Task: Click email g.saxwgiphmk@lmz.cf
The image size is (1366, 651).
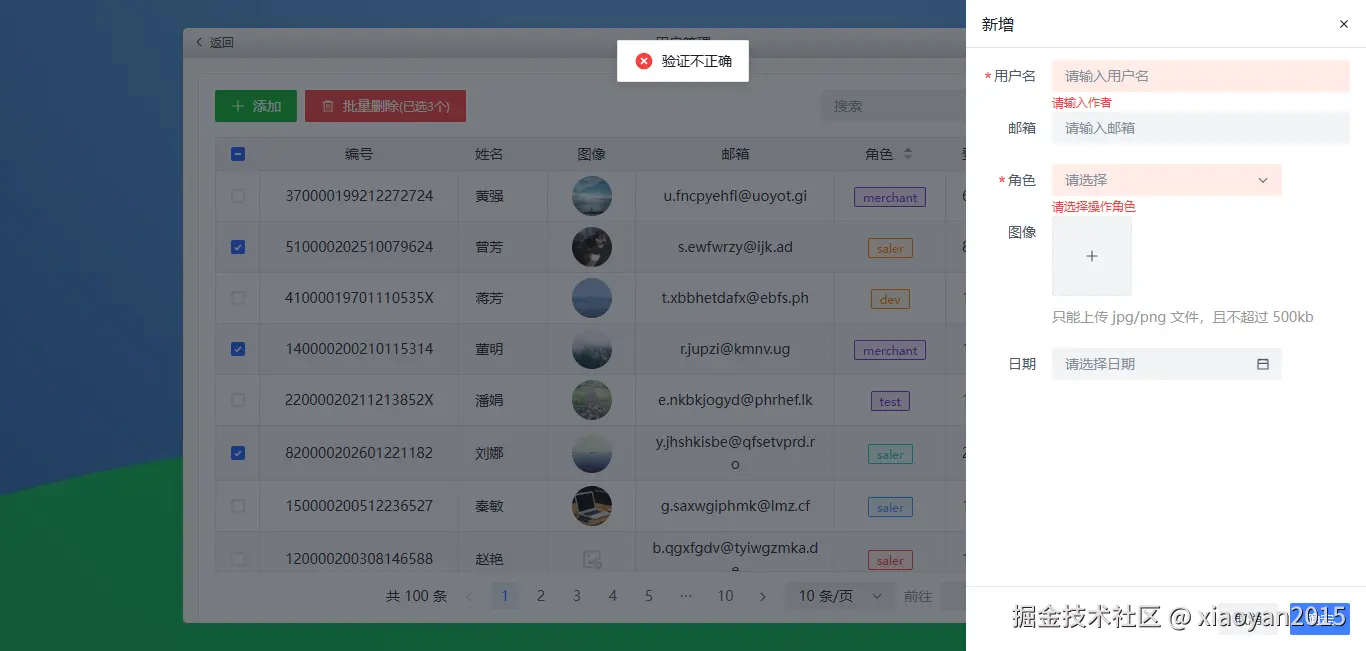Action: (735, 506)
